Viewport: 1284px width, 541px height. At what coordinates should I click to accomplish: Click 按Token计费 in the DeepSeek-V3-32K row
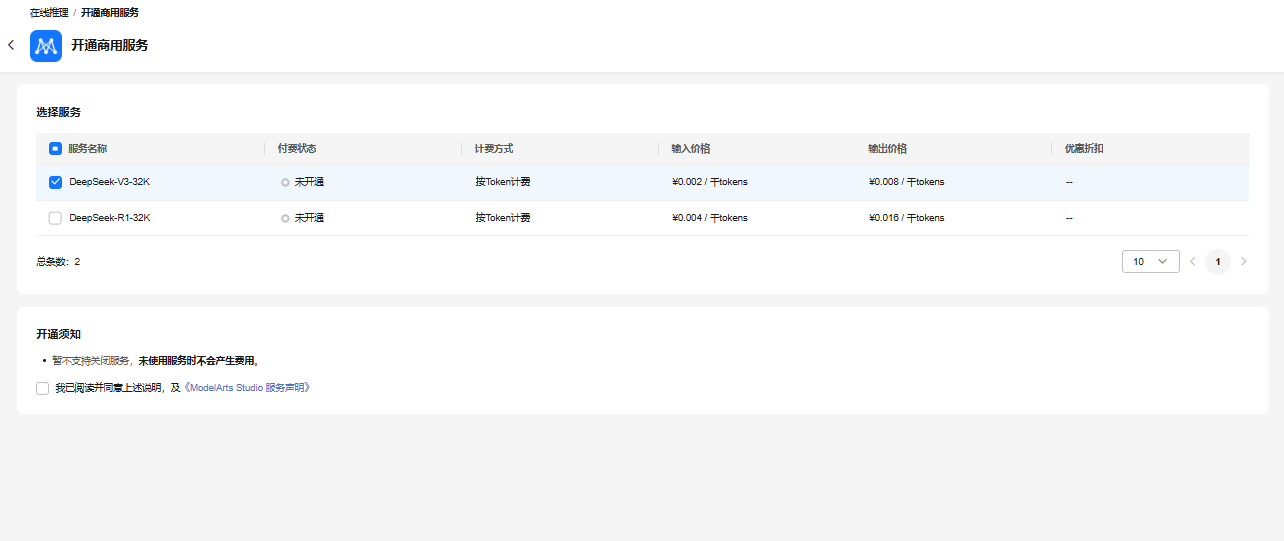[503, 182]
